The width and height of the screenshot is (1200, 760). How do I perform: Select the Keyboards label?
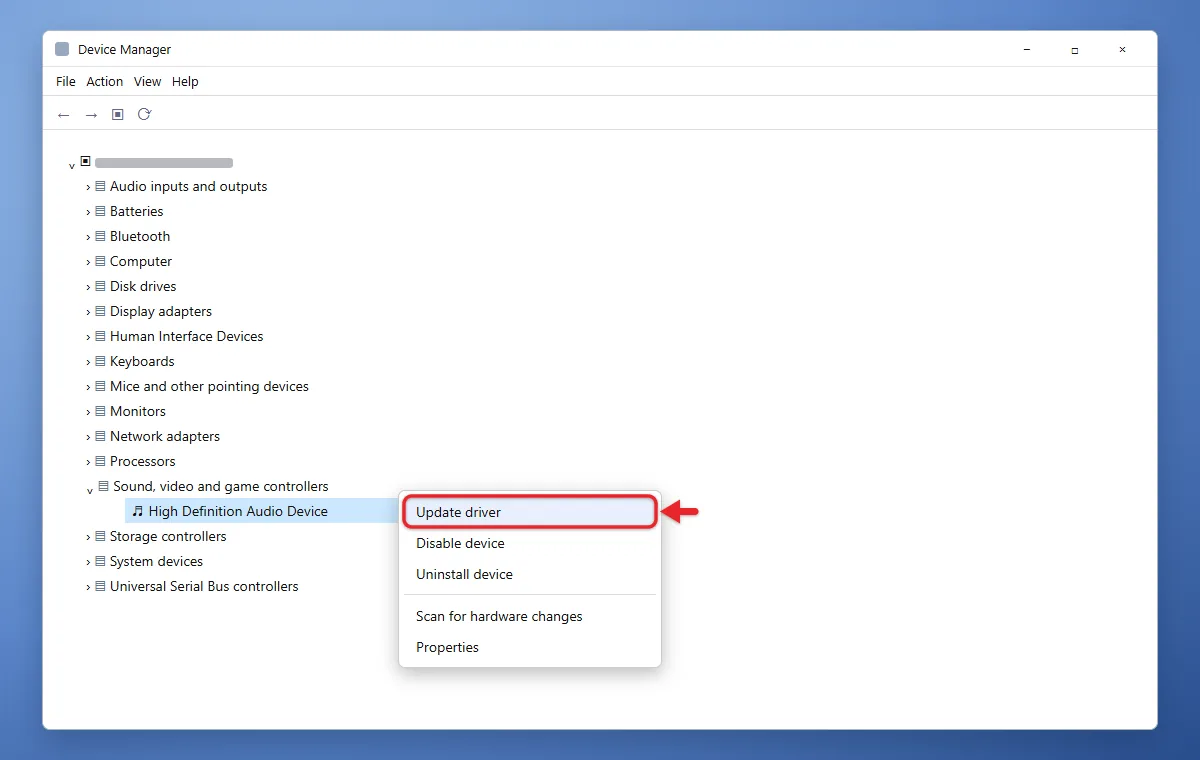coord(142,361)
